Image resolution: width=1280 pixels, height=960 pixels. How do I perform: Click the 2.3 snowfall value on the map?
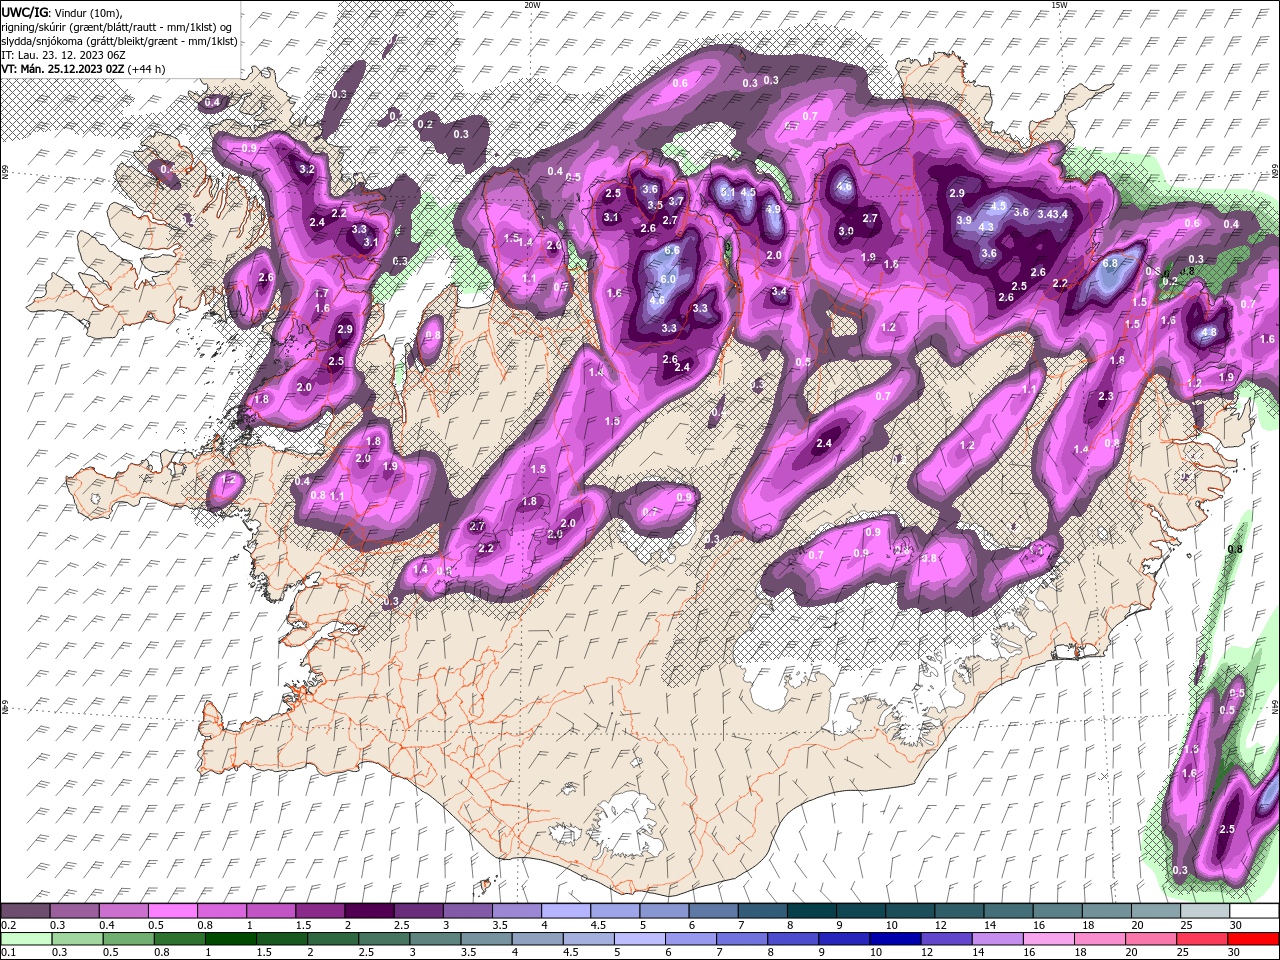pos(1105,397)
